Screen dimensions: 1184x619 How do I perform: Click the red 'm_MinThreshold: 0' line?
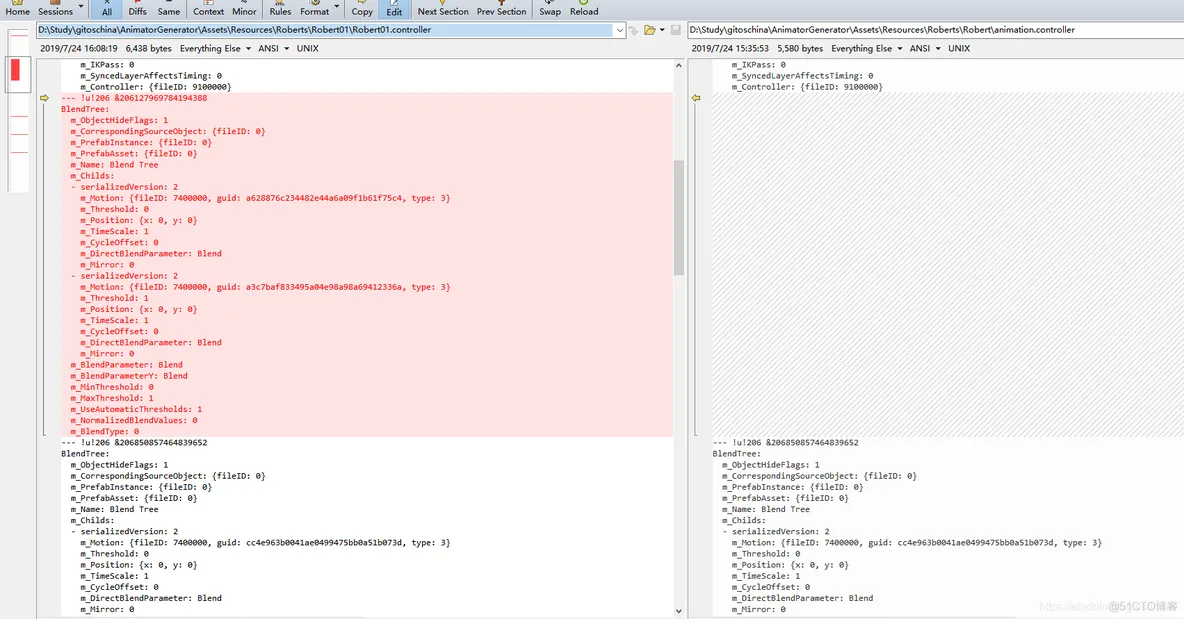112,387
